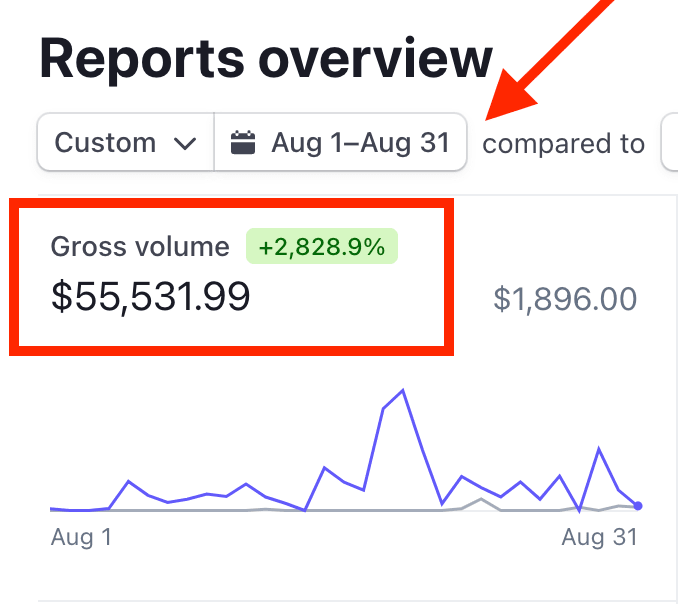Image resolution: width=678 pixels, height=604 pixels.
Task: Click the Aug 31 axis label
Action: pos(598,538)
